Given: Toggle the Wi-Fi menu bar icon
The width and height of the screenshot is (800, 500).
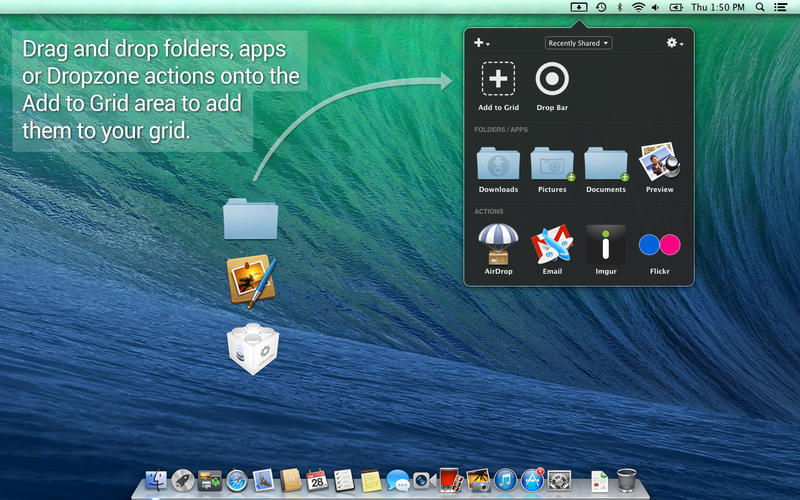Looking at the screenshot, I should pyautogui.click(x=638, y=7).
